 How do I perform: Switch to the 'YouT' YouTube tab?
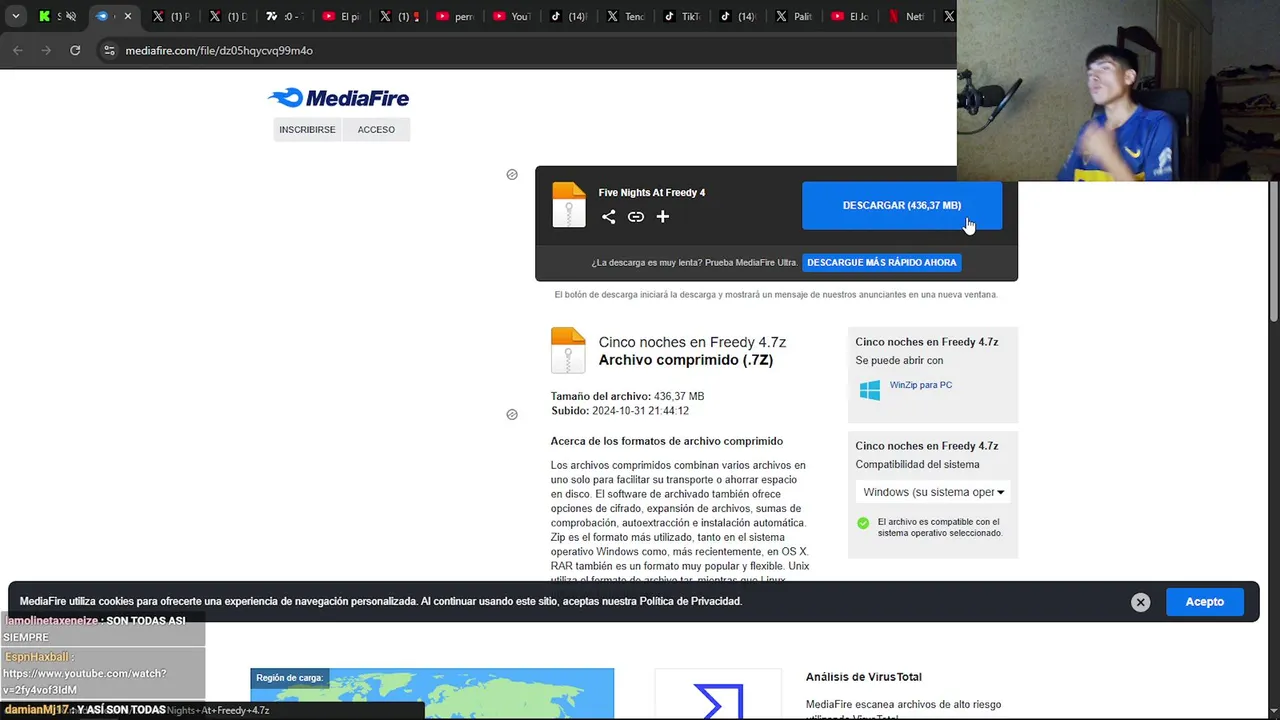(x=511, y=16)
